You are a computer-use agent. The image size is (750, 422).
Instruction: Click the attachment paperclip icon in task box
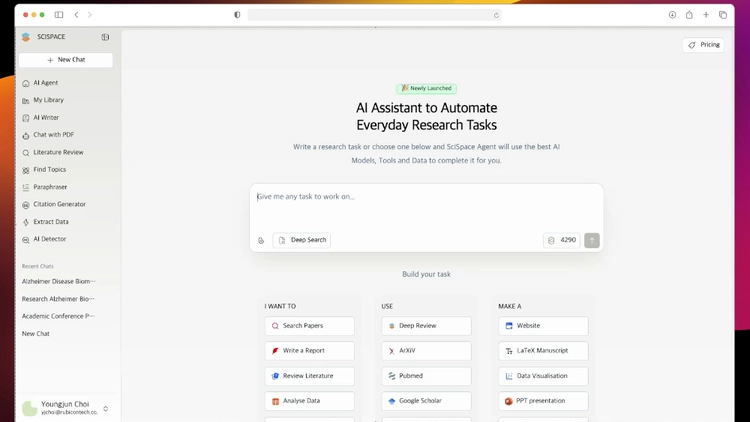point(261,240)
